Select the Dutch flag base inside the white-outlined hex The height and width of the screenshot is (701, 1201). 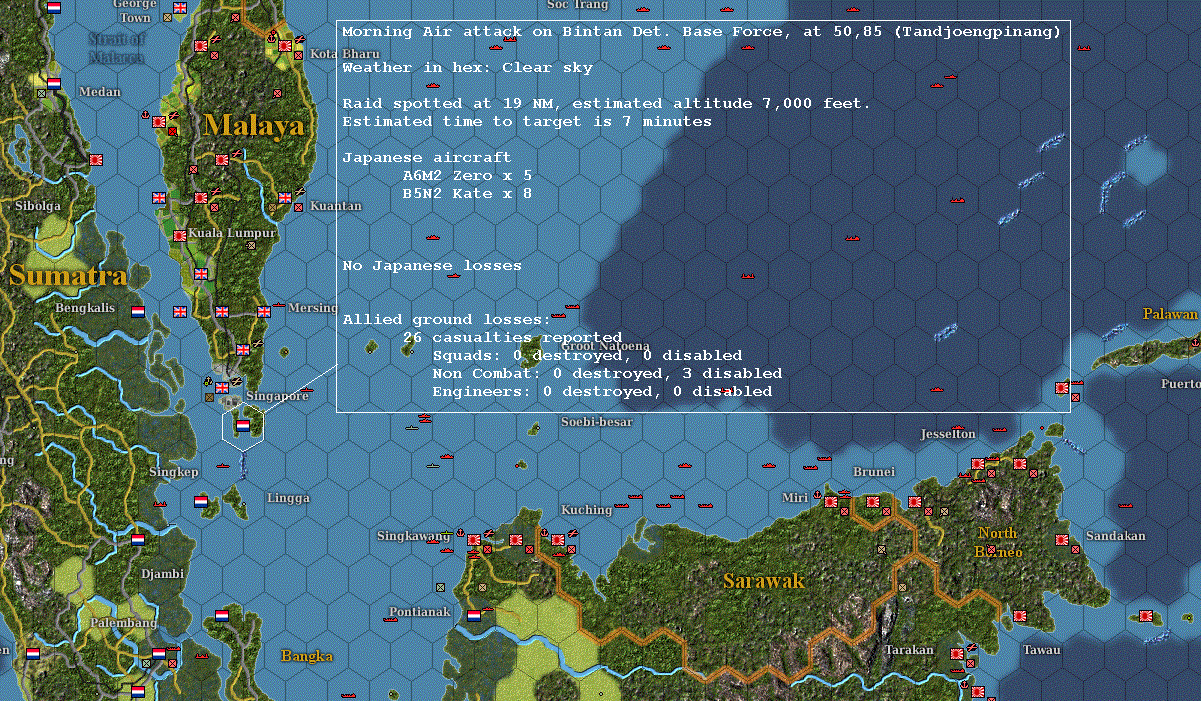pos(243,426)
